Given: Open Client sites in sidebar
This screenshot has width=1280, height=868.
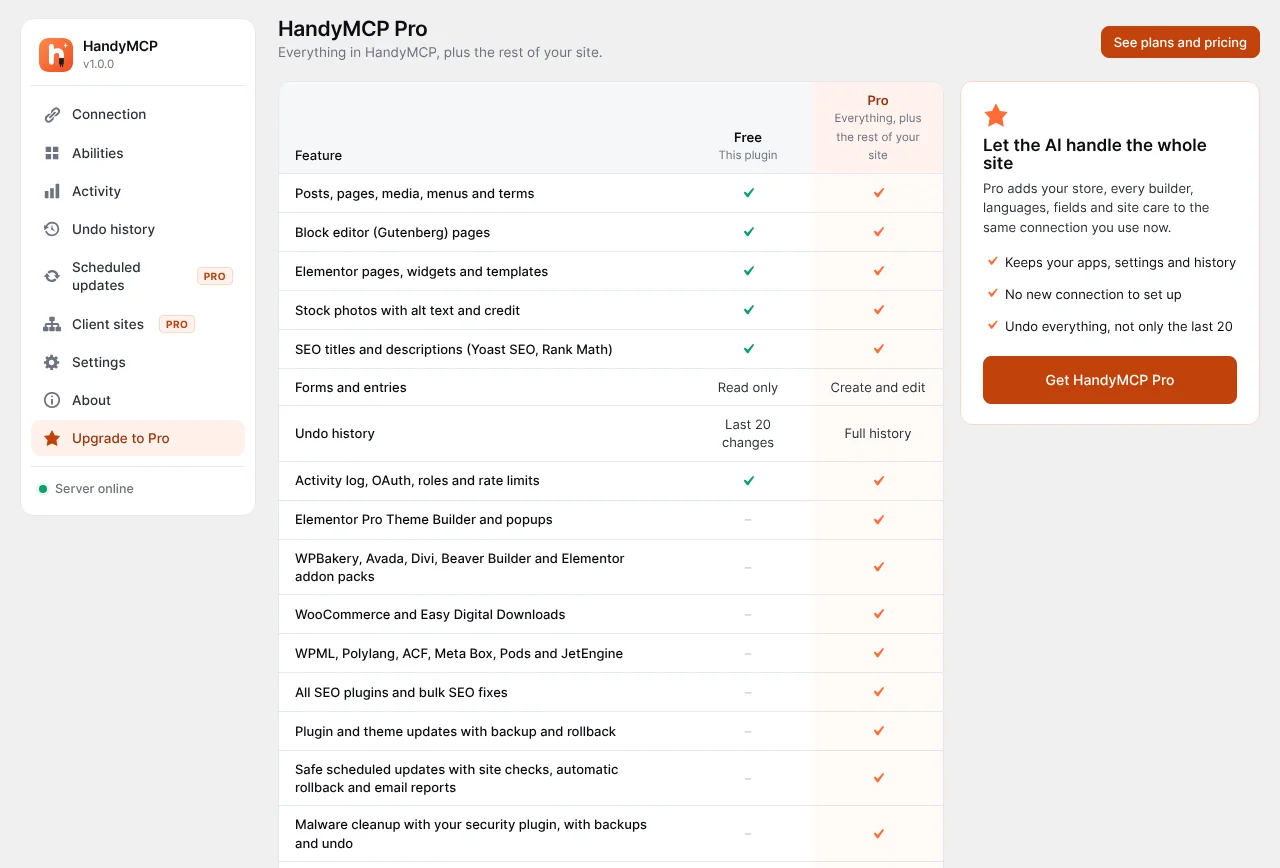Looking at the screenshot, I should (x=138, y=324).
